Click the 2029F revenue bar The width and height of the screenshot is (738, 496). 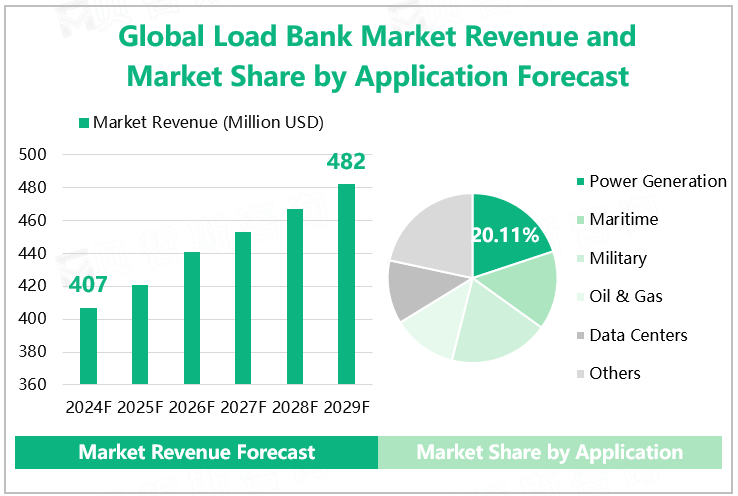[x=346, y=284]
